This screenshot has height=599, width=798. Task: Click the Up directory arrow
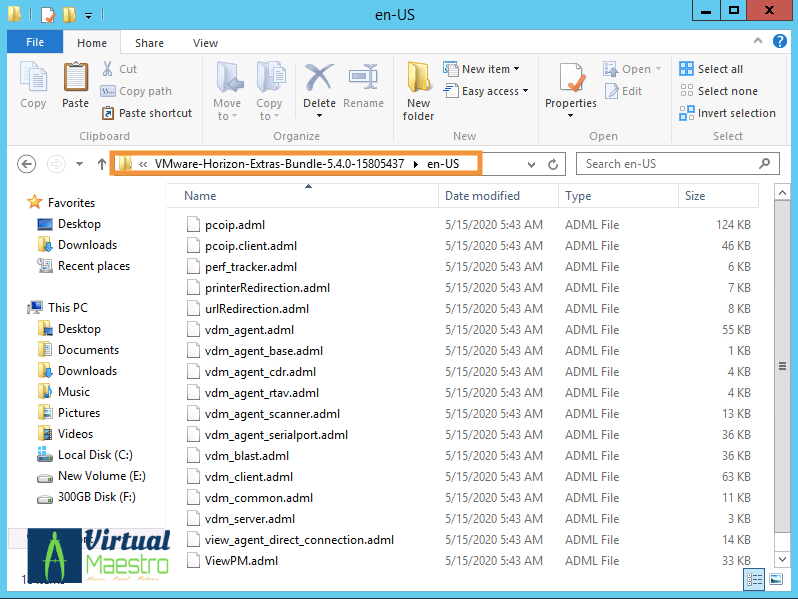pyautogui.click(x=102, y=164)
